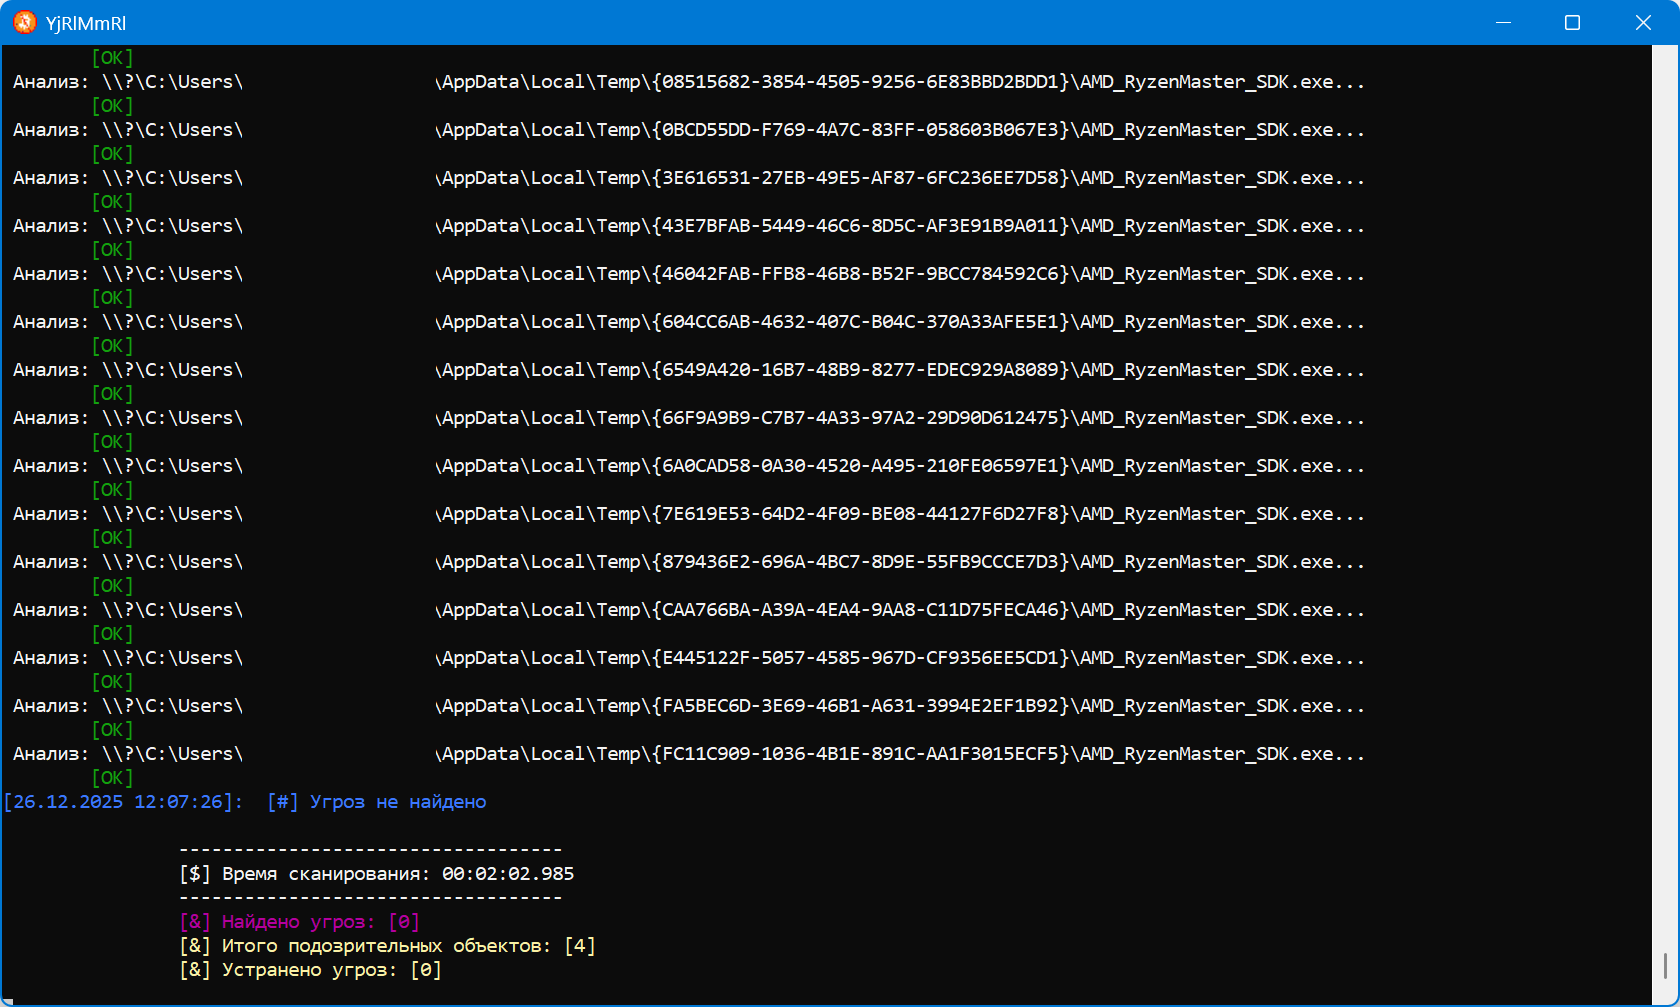Image resolution: width=1680 pixels, height=1007 pixels.
Task: Click the path containing GUID 6549A420-16B7-48B9
Action: (x=900, y=370)
